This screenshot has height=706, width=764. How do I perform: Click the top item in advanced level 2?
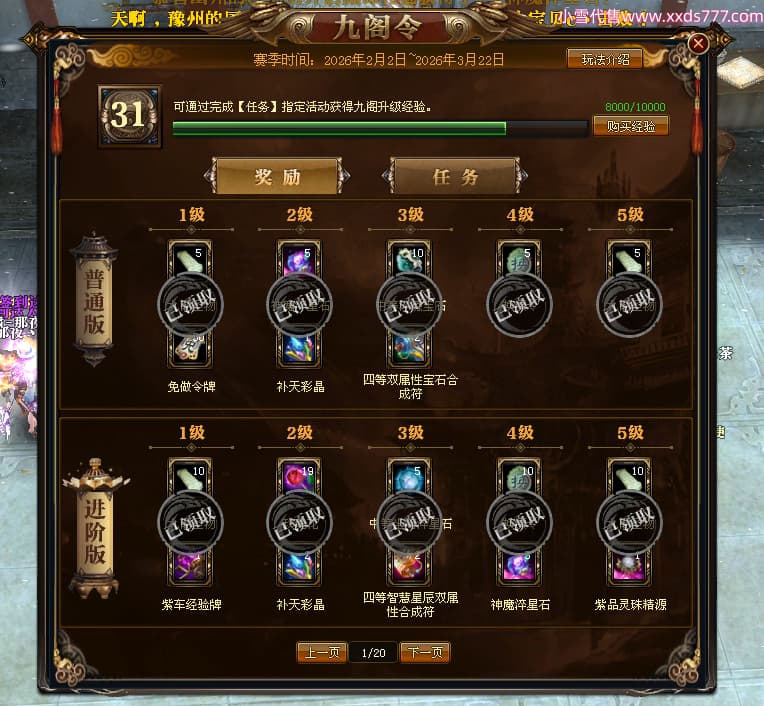click(300, 476)
